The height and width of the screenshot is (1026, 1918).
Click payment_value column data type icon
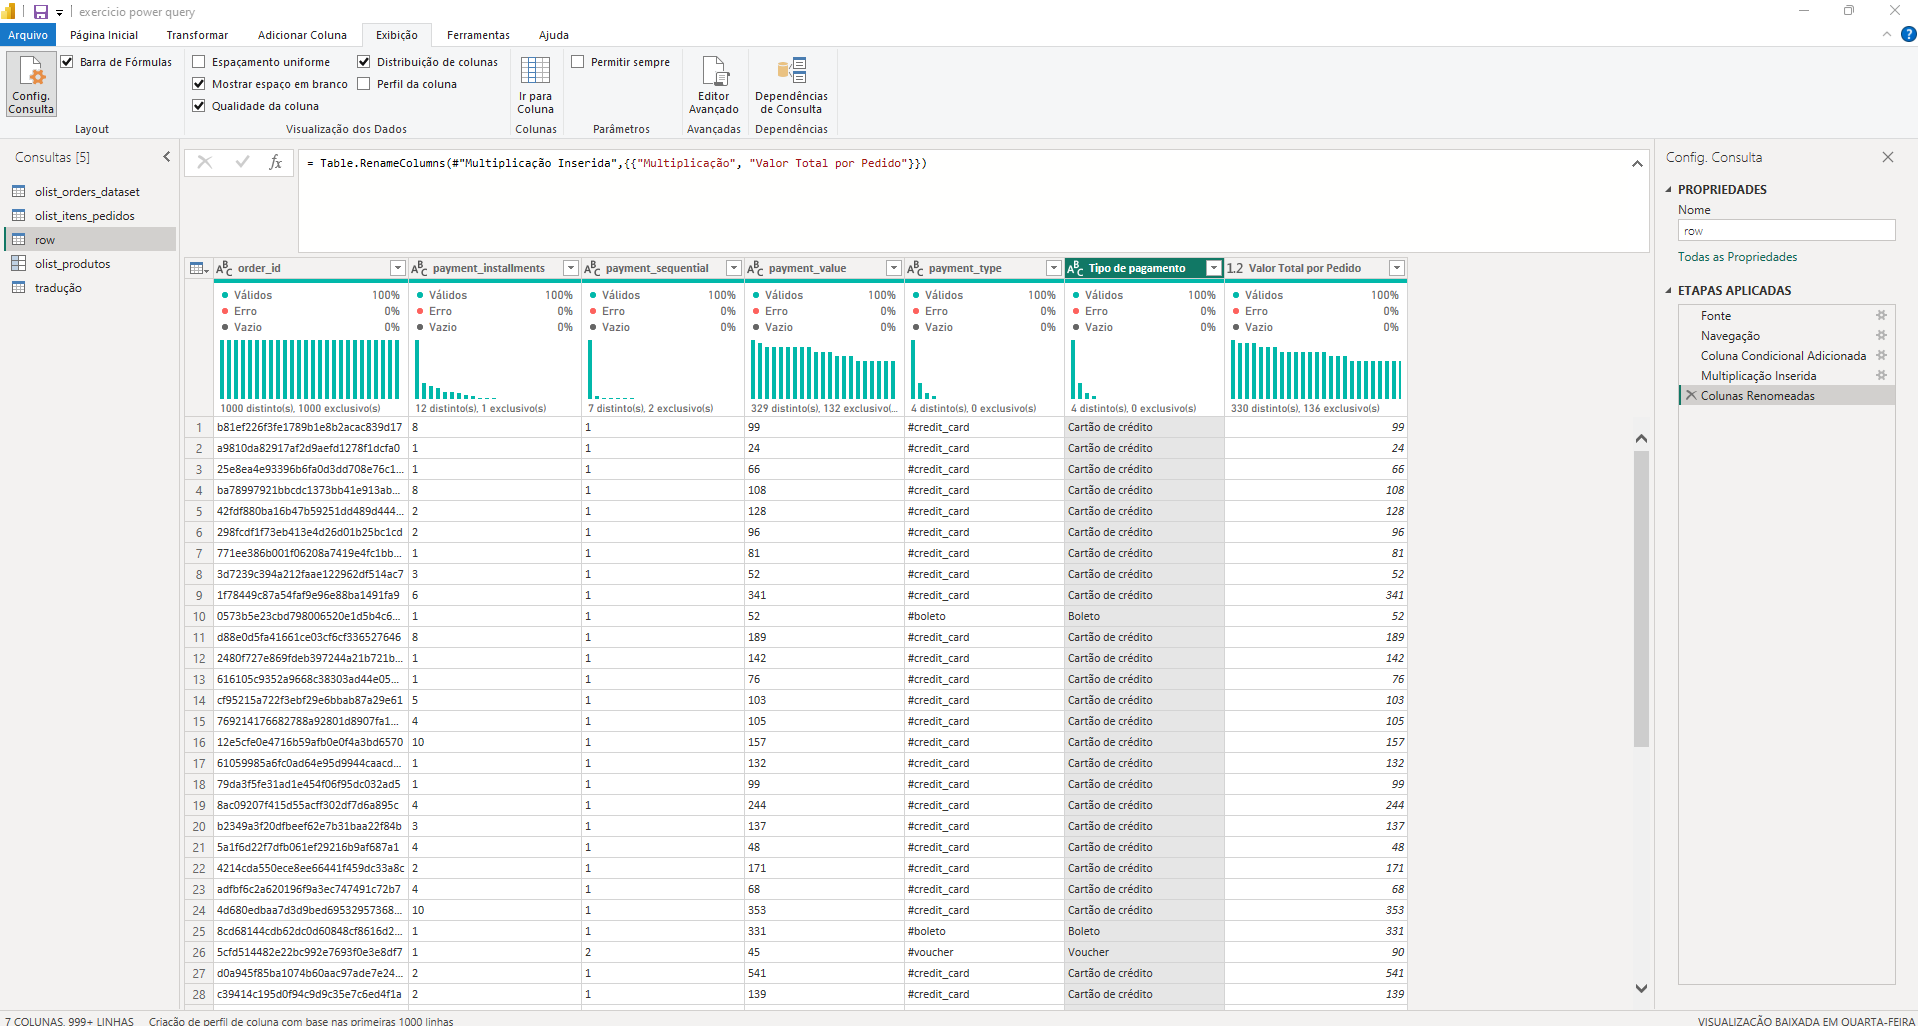coord(756,268)
